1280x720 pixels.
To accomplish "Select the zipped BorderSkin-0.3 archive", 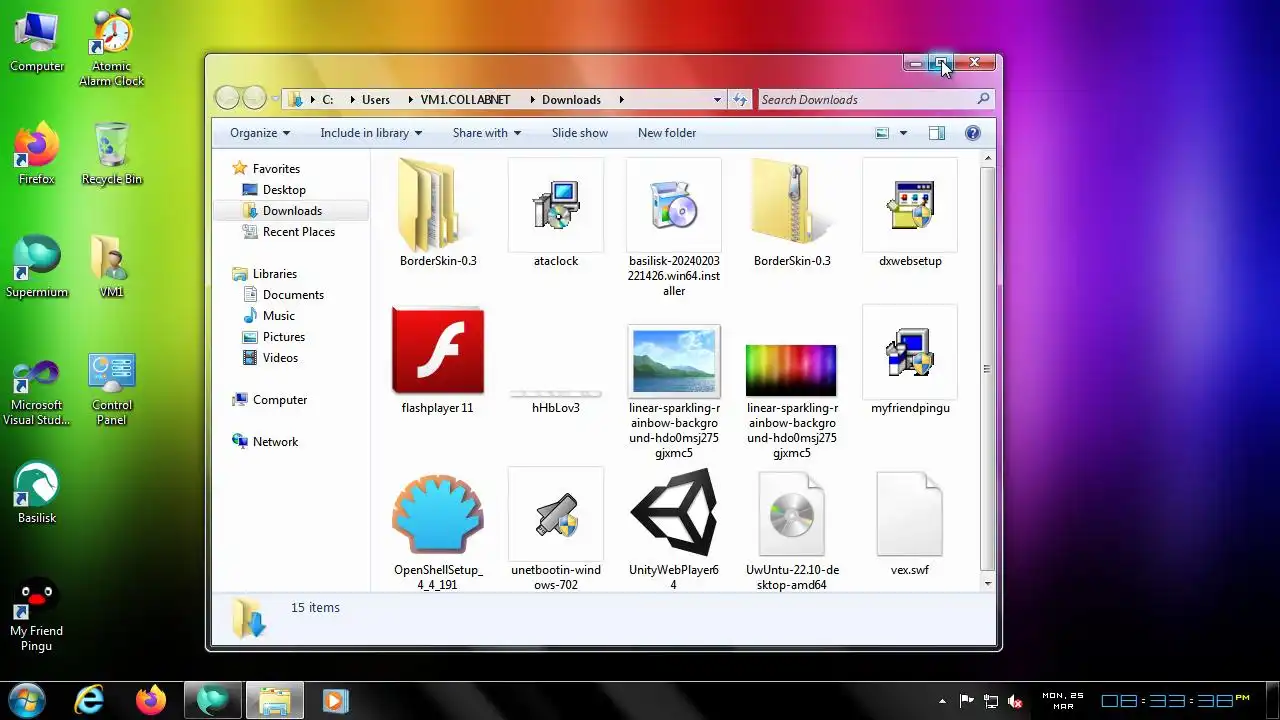I will 792,212.
